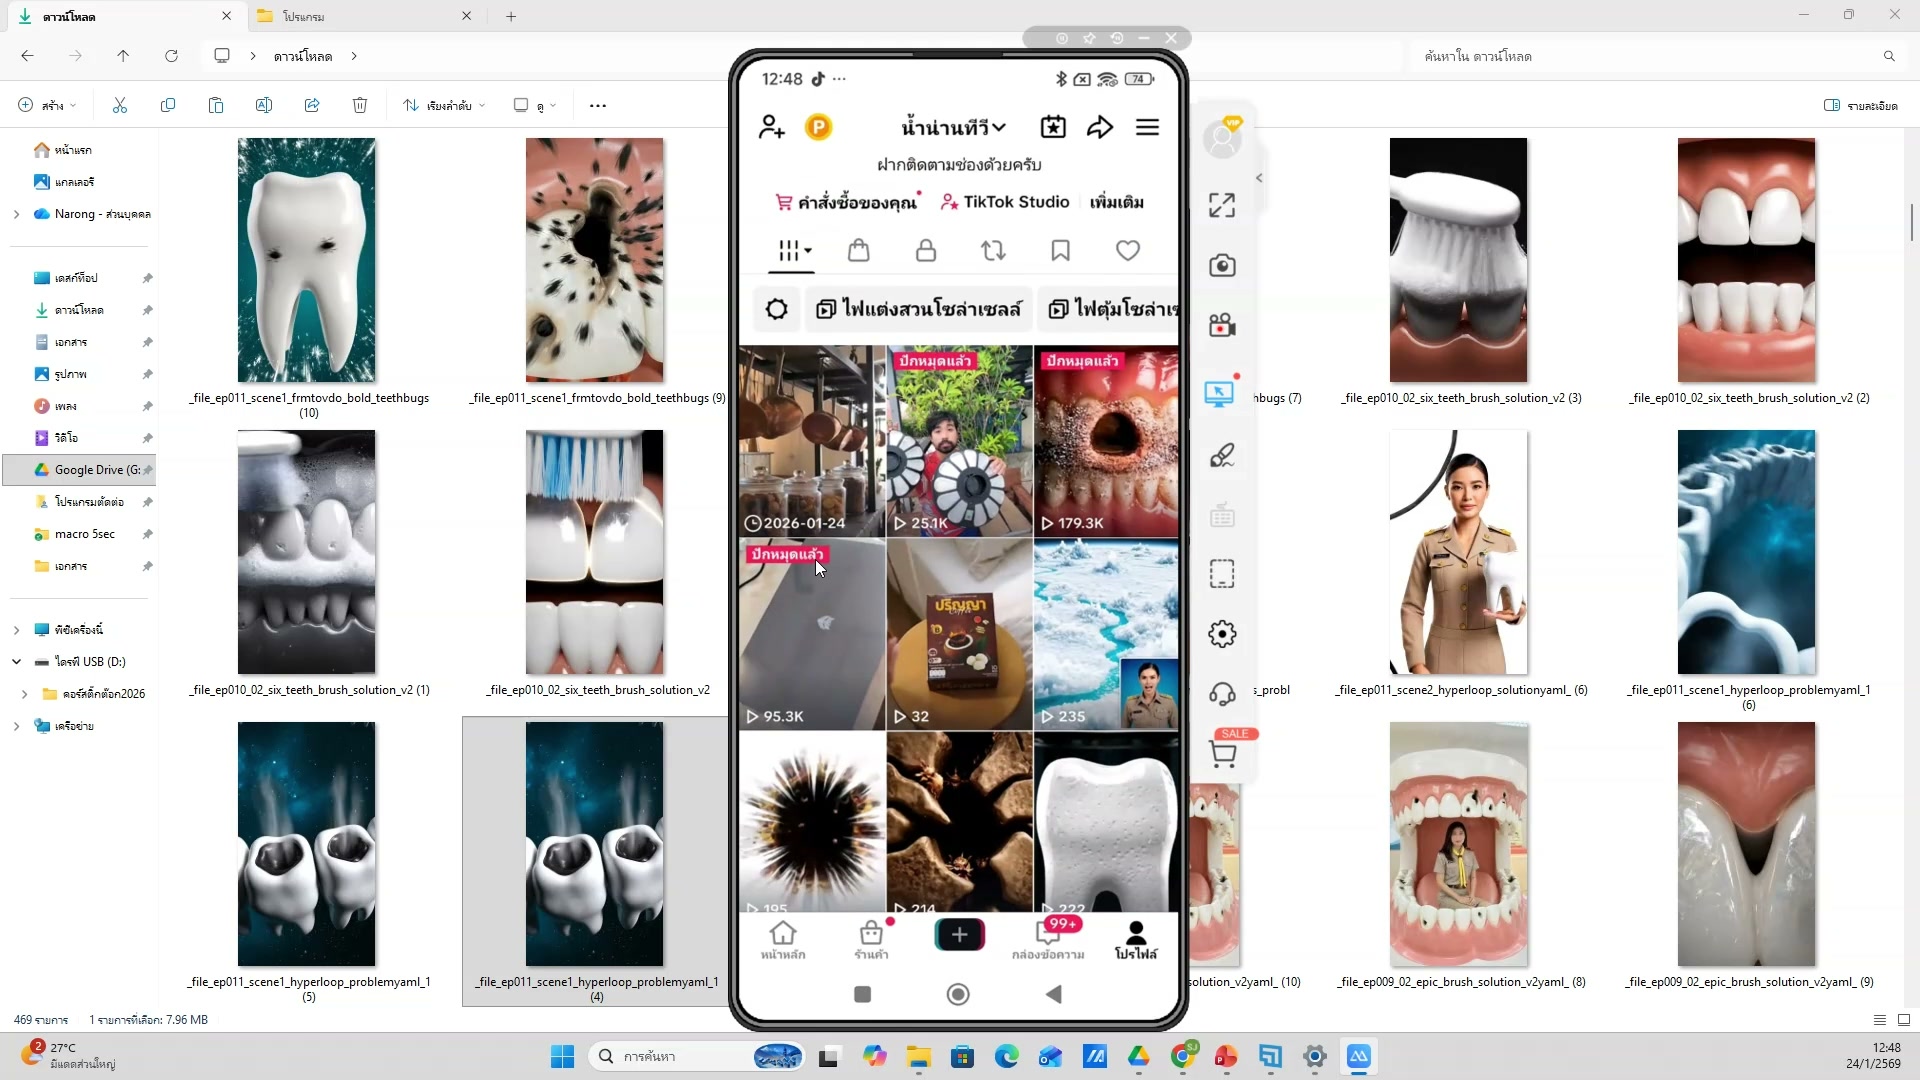The height and width of the screenshot is (1080, 1920).
Task: Open the TikTok Studio link
Action: [1004, 201]
